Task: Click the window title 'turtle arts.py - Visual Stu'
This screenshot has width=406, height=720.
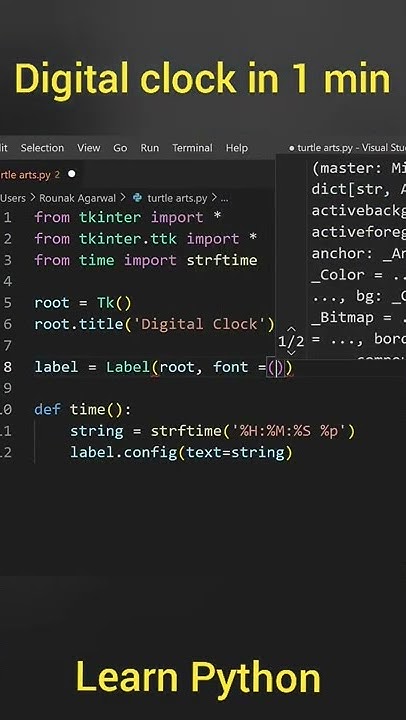Action: click(x=351, y=148)
